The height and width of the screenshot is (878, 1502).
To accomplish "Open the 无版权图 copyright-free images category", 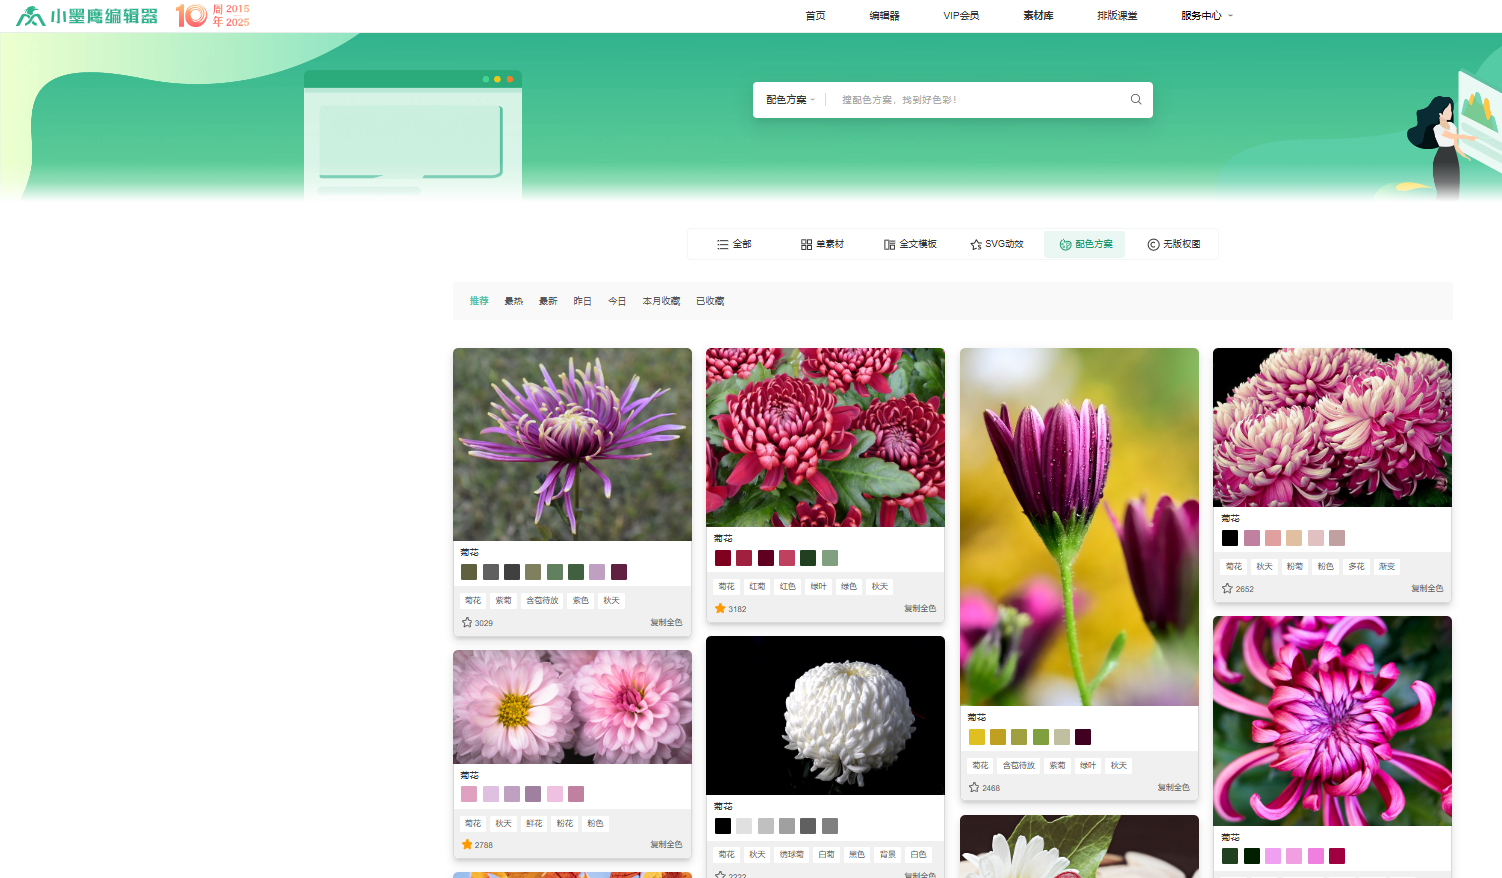I will click(1173, 244).
